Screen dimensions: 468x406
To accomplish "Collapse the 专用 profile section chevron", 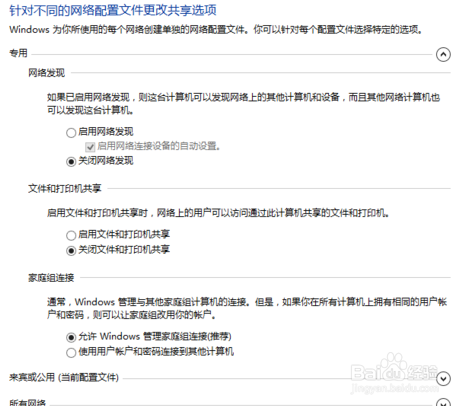I will 443,54.
